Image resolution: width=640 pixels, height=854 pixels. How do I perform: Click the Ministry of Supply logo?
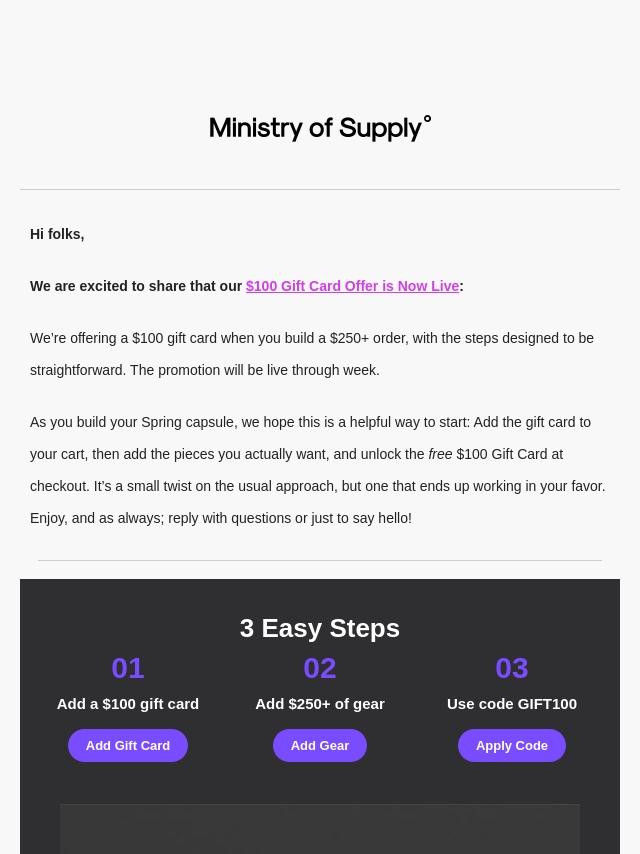coord(320,128)
